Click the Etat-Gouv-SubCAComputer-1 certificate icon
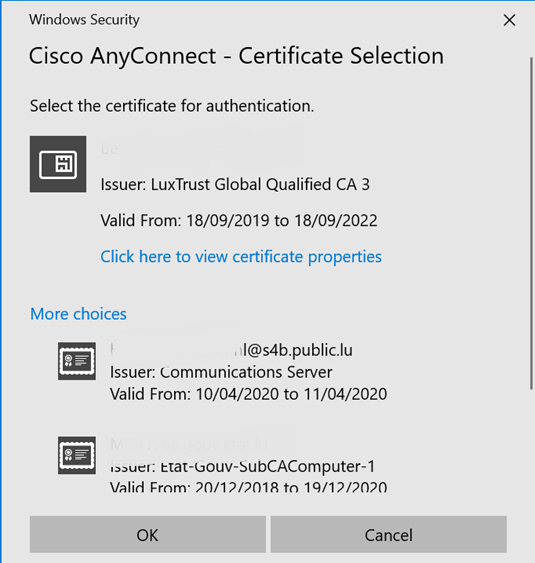 (77, 455)
